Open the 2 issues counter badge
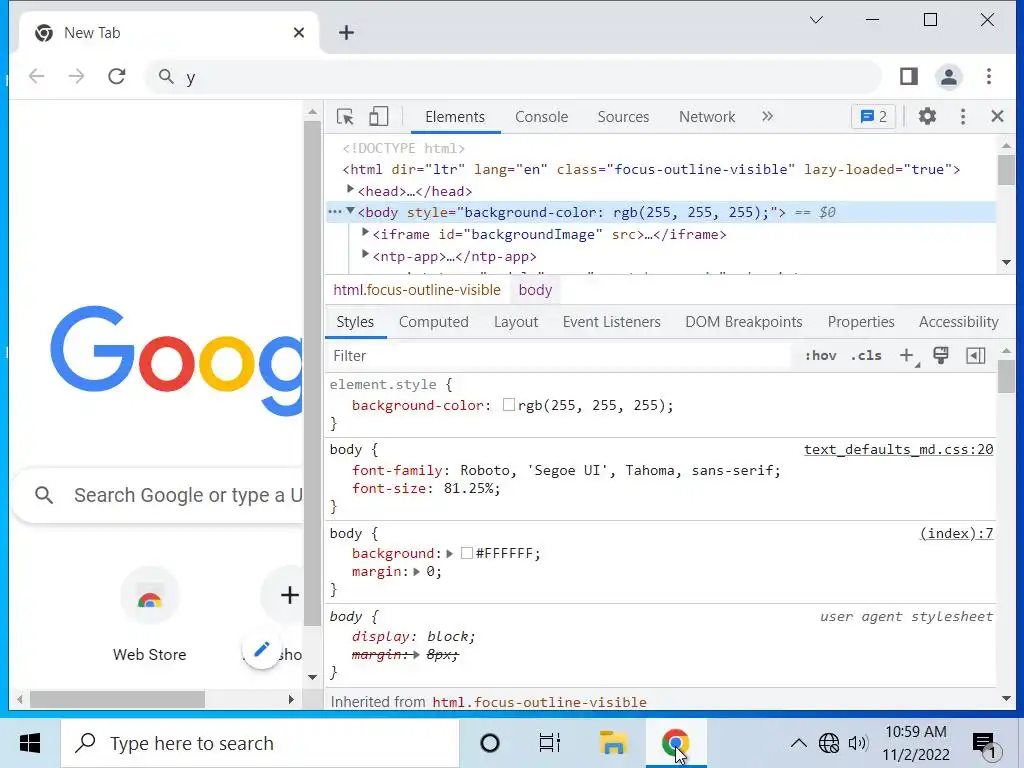This screenshot has height=768, width=1024. tap(873, 117)
